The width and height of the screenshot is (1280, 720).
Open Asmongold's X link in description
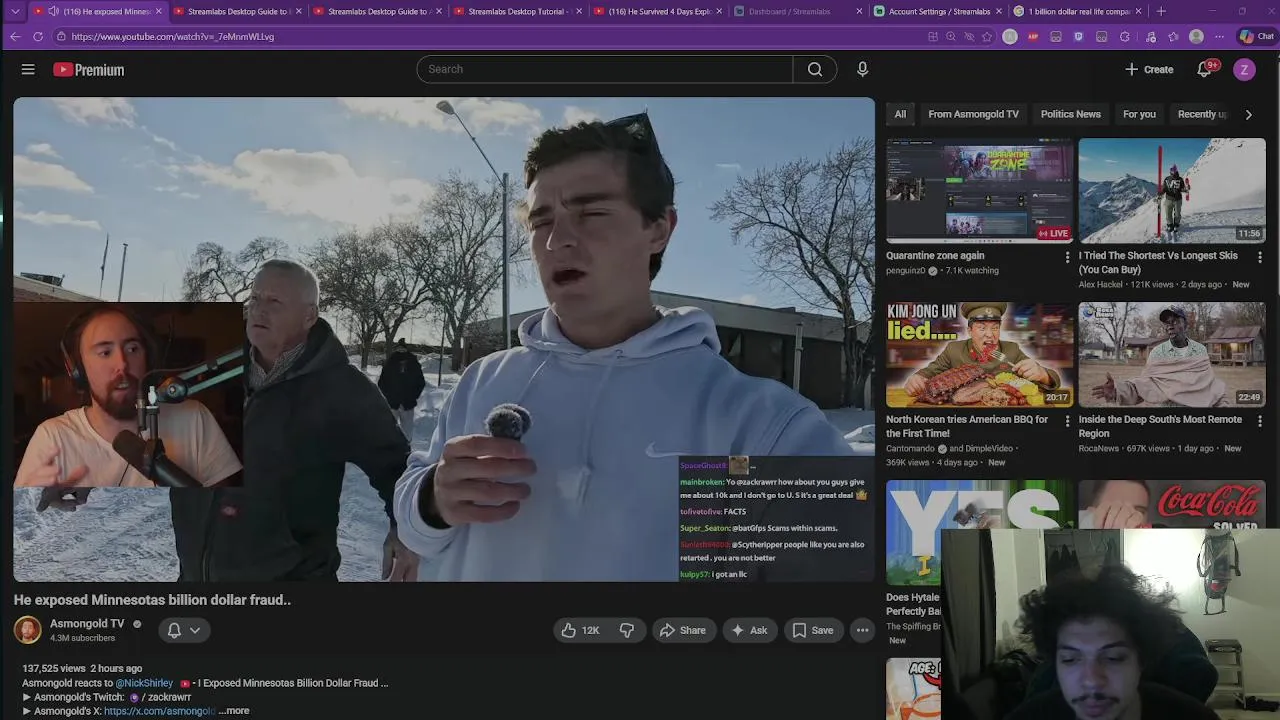(x=159, y=711)
